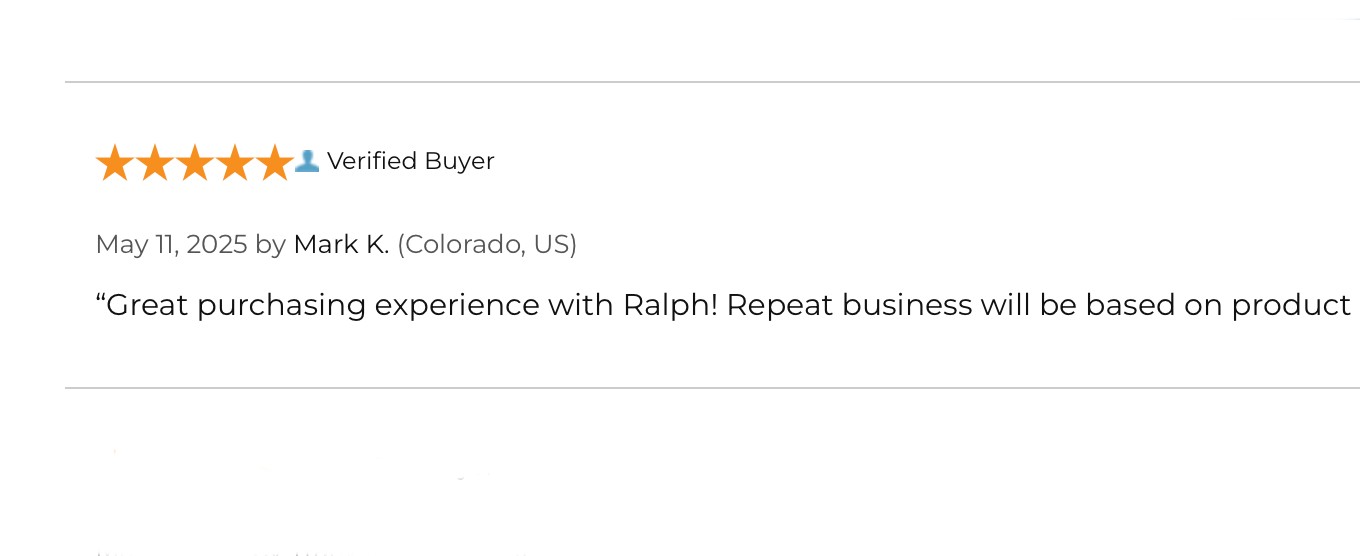This screenshot has width=1360, height=556.
Task: Open reviewer name Mark K.
Action: pos(341,244)
